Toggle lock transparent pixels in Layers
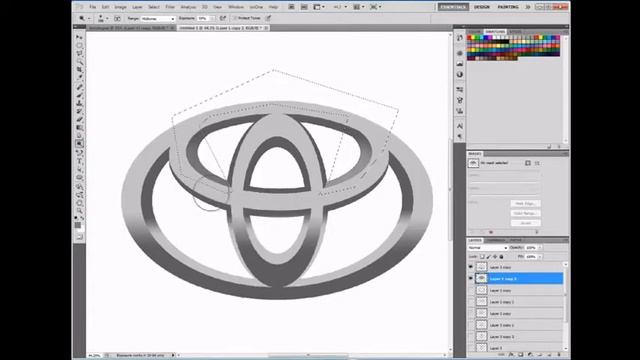The width and height of the screenshot is (640, 360). tap(482, 257)
